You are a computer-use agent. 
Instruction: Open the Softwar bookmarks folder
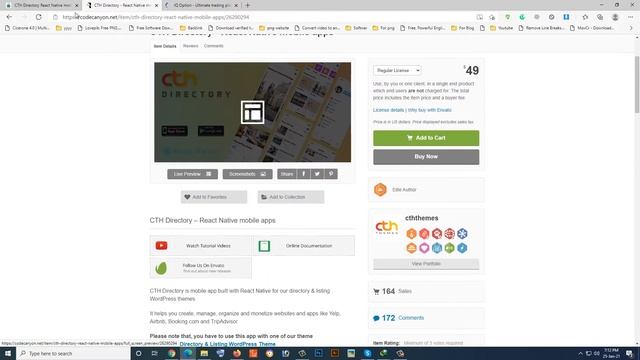click(x=356, y=28)
